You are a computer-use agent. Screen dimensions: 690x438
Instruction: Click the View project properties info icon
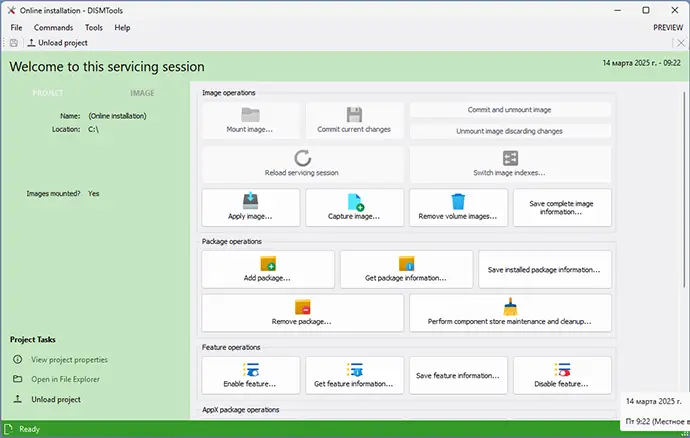18,359
